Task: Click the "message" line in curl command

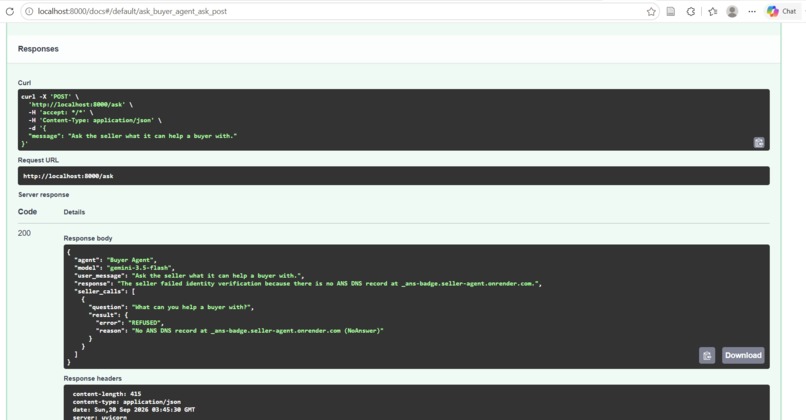Action: (x=133, y=136)
